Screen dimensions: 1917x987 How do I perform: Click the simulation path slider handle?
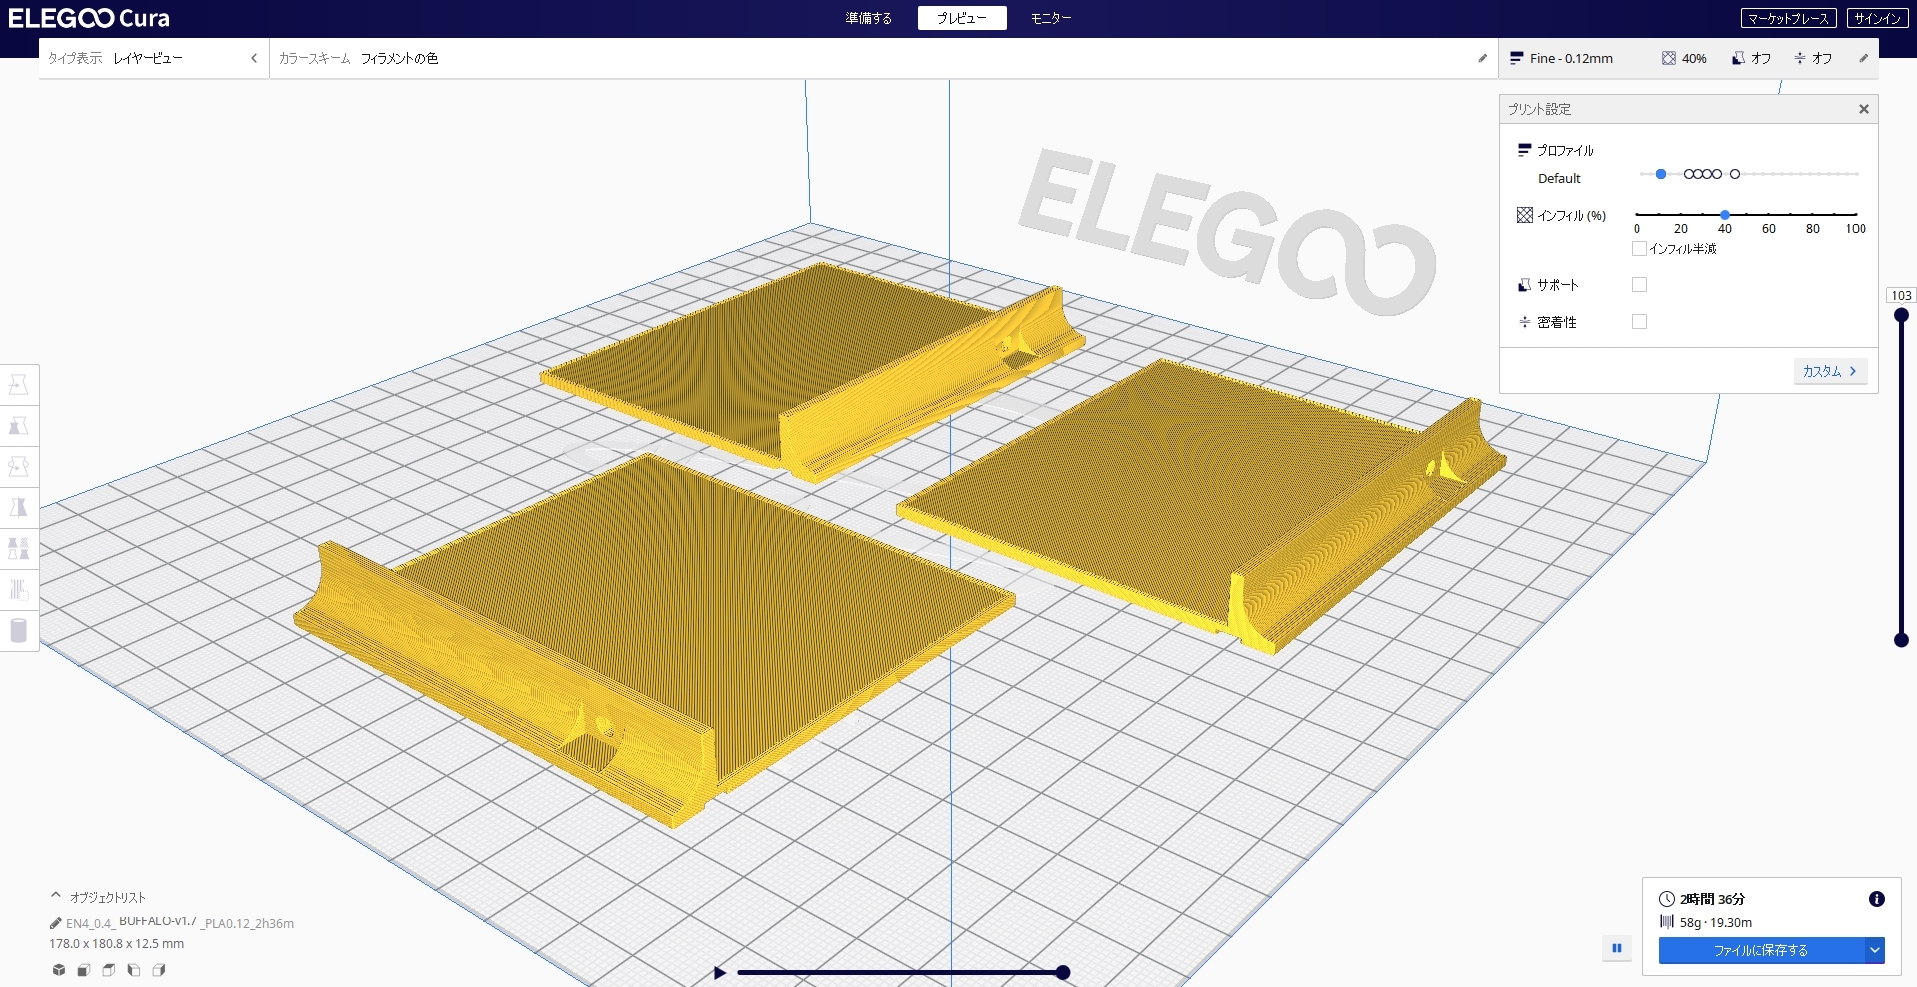pos(1063,972)
